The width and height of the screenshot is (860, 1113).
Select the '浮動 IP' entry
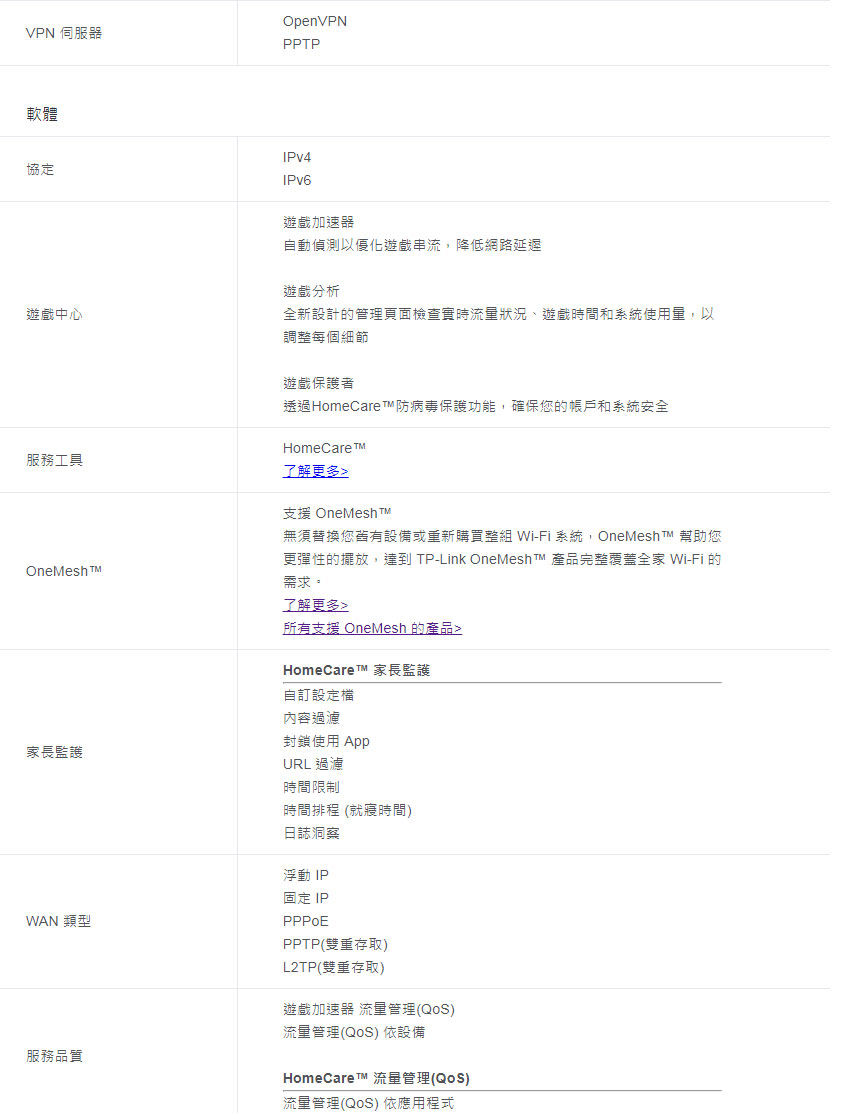(x=306, y=875)
